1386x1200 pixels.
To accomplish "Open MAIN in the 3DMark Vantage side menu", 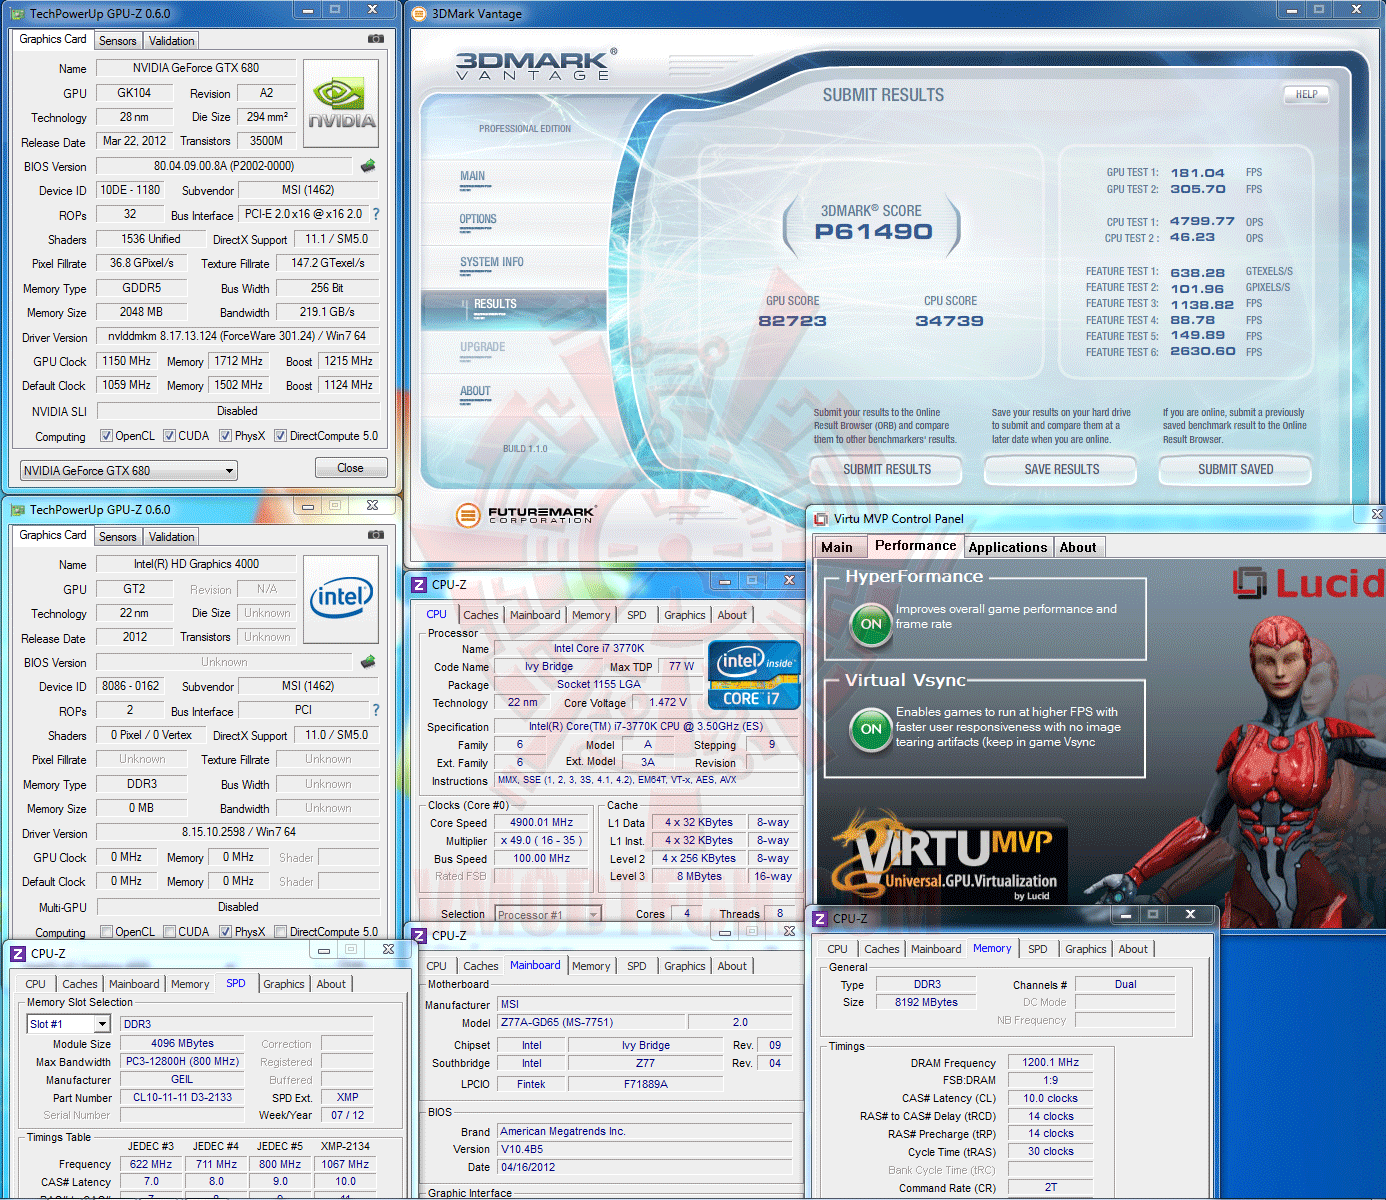I will [473, 176].
